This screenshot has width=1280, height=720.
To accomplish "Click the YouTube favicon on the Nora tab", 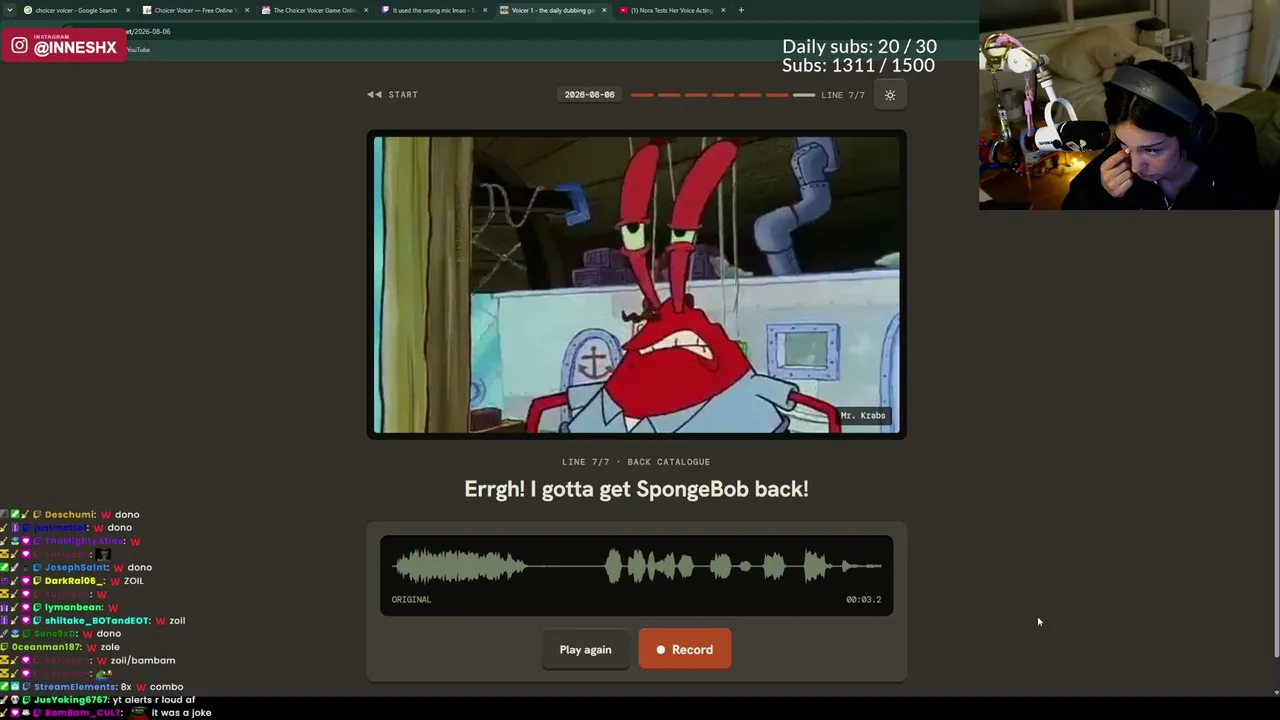I will [x=624, y=10].
